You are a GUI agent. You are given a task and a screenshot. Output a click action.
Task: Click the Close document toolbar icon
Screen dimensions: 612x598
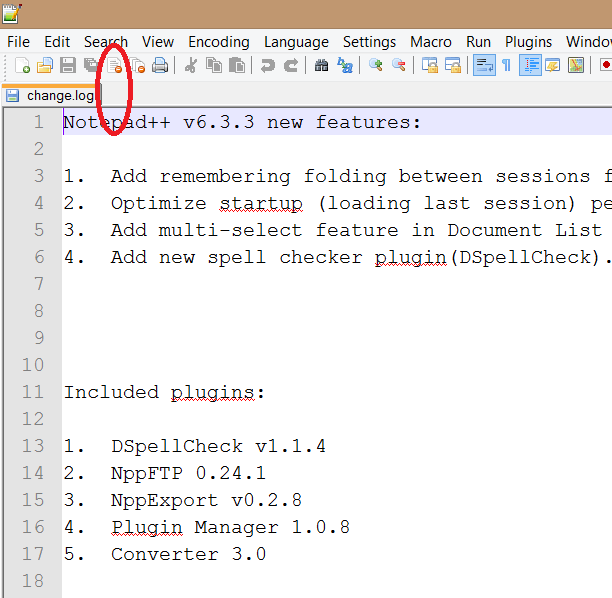115,65
